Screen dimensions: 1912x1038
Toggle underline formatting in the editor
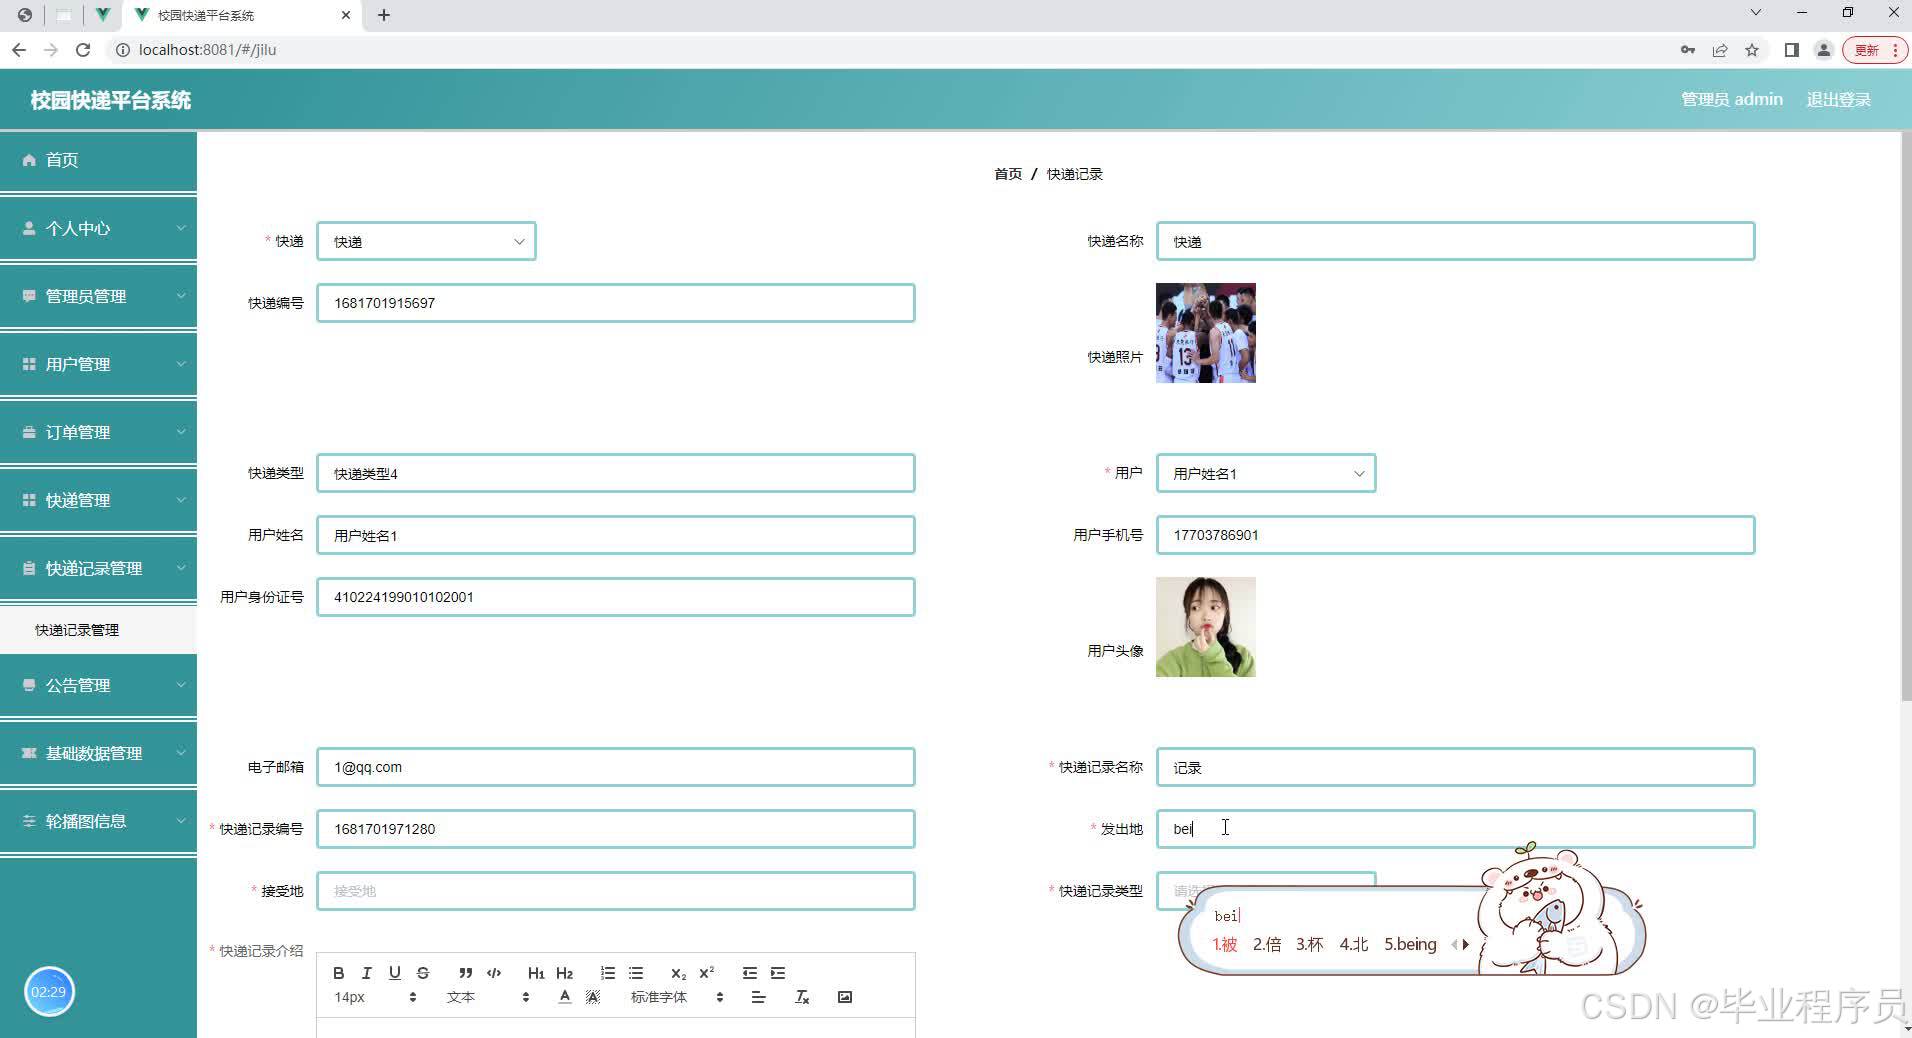pos(394,973)
